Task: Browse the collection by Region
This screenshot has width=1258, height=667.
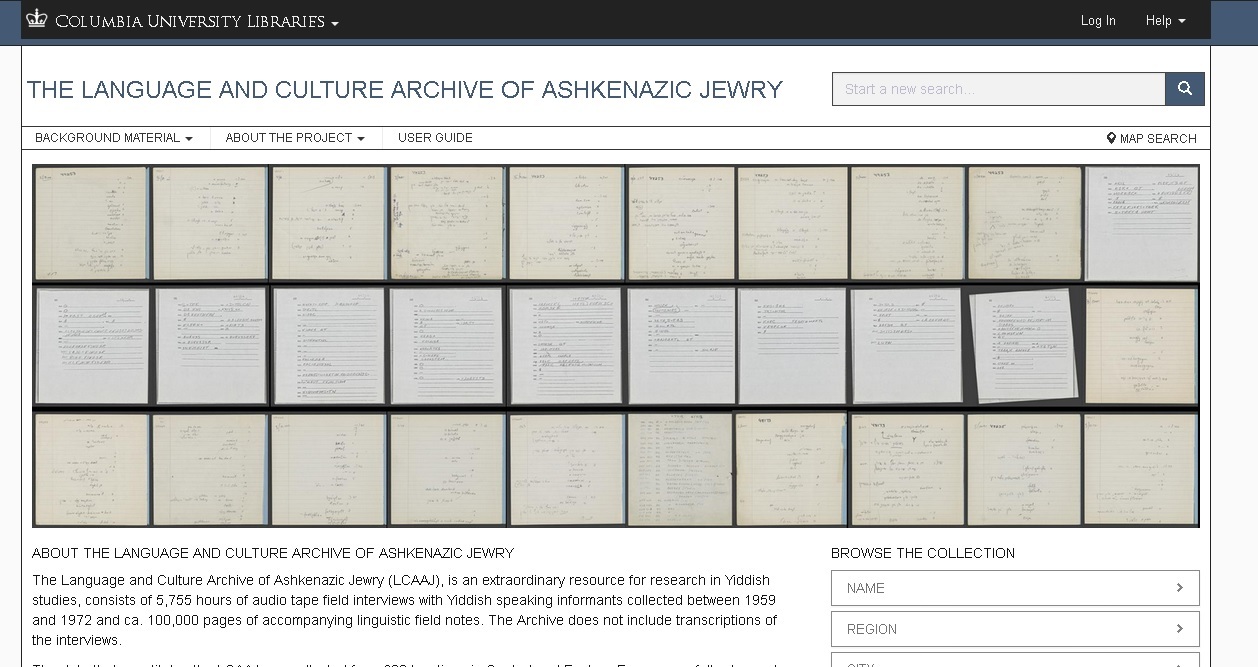Action: 1015,629
